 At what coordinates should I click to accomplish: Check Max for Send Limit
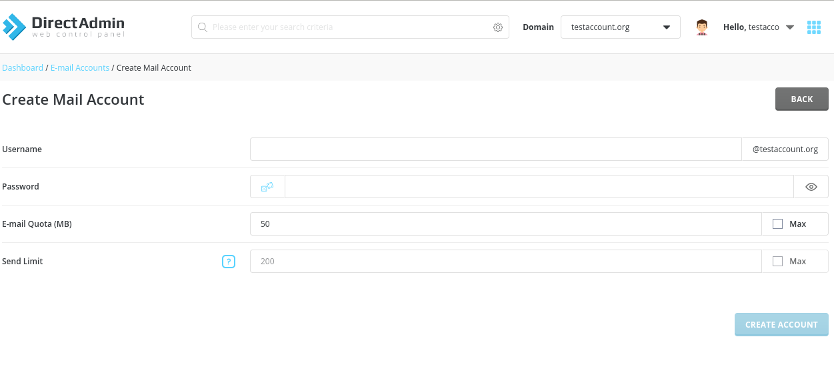click(x=778, y=261)
